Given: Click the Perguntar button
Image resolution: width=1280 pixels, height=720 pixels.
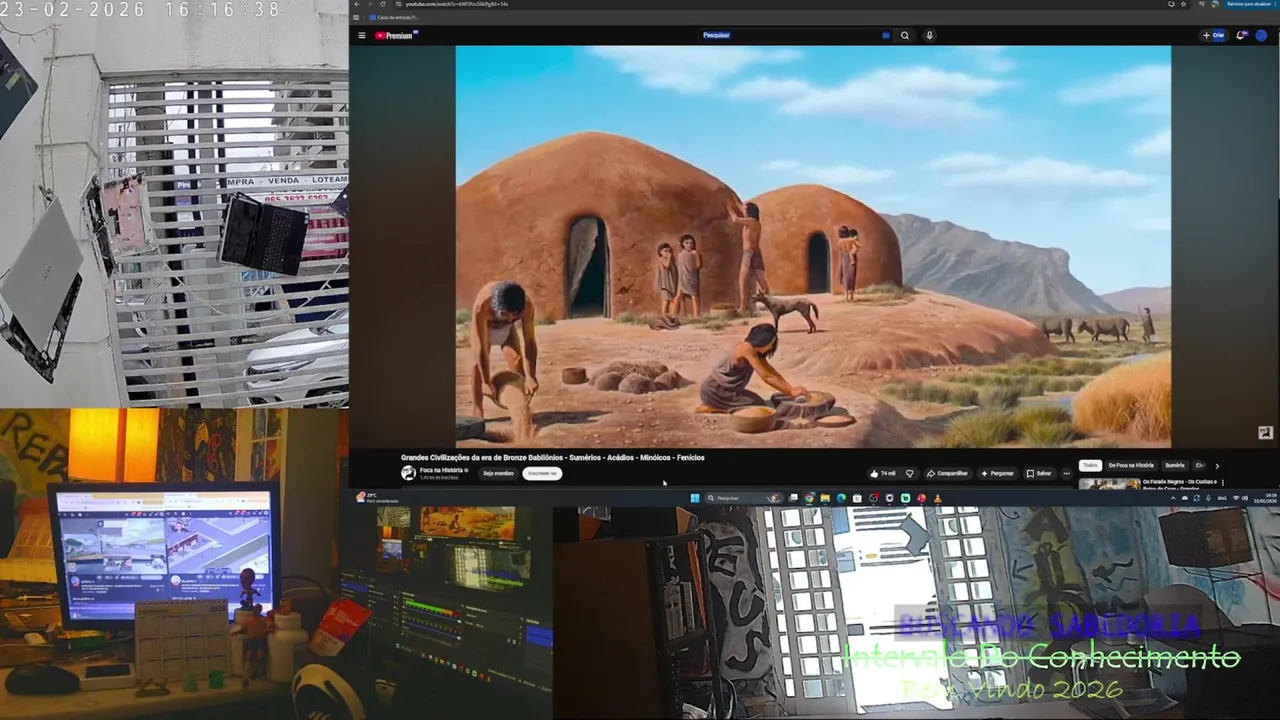Looking at the screenshot, I should coord(997,474).
